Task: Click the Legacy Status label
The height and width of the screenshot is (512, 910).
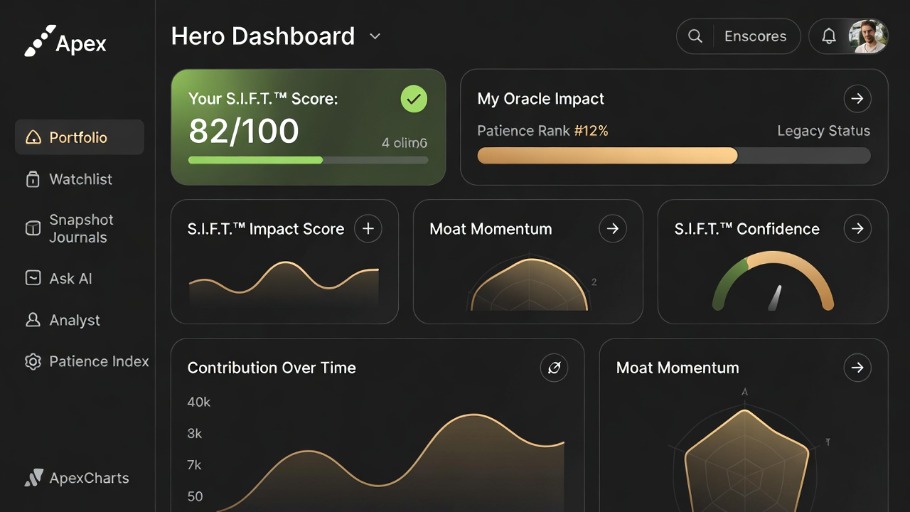Action: [x=823, y=131]
